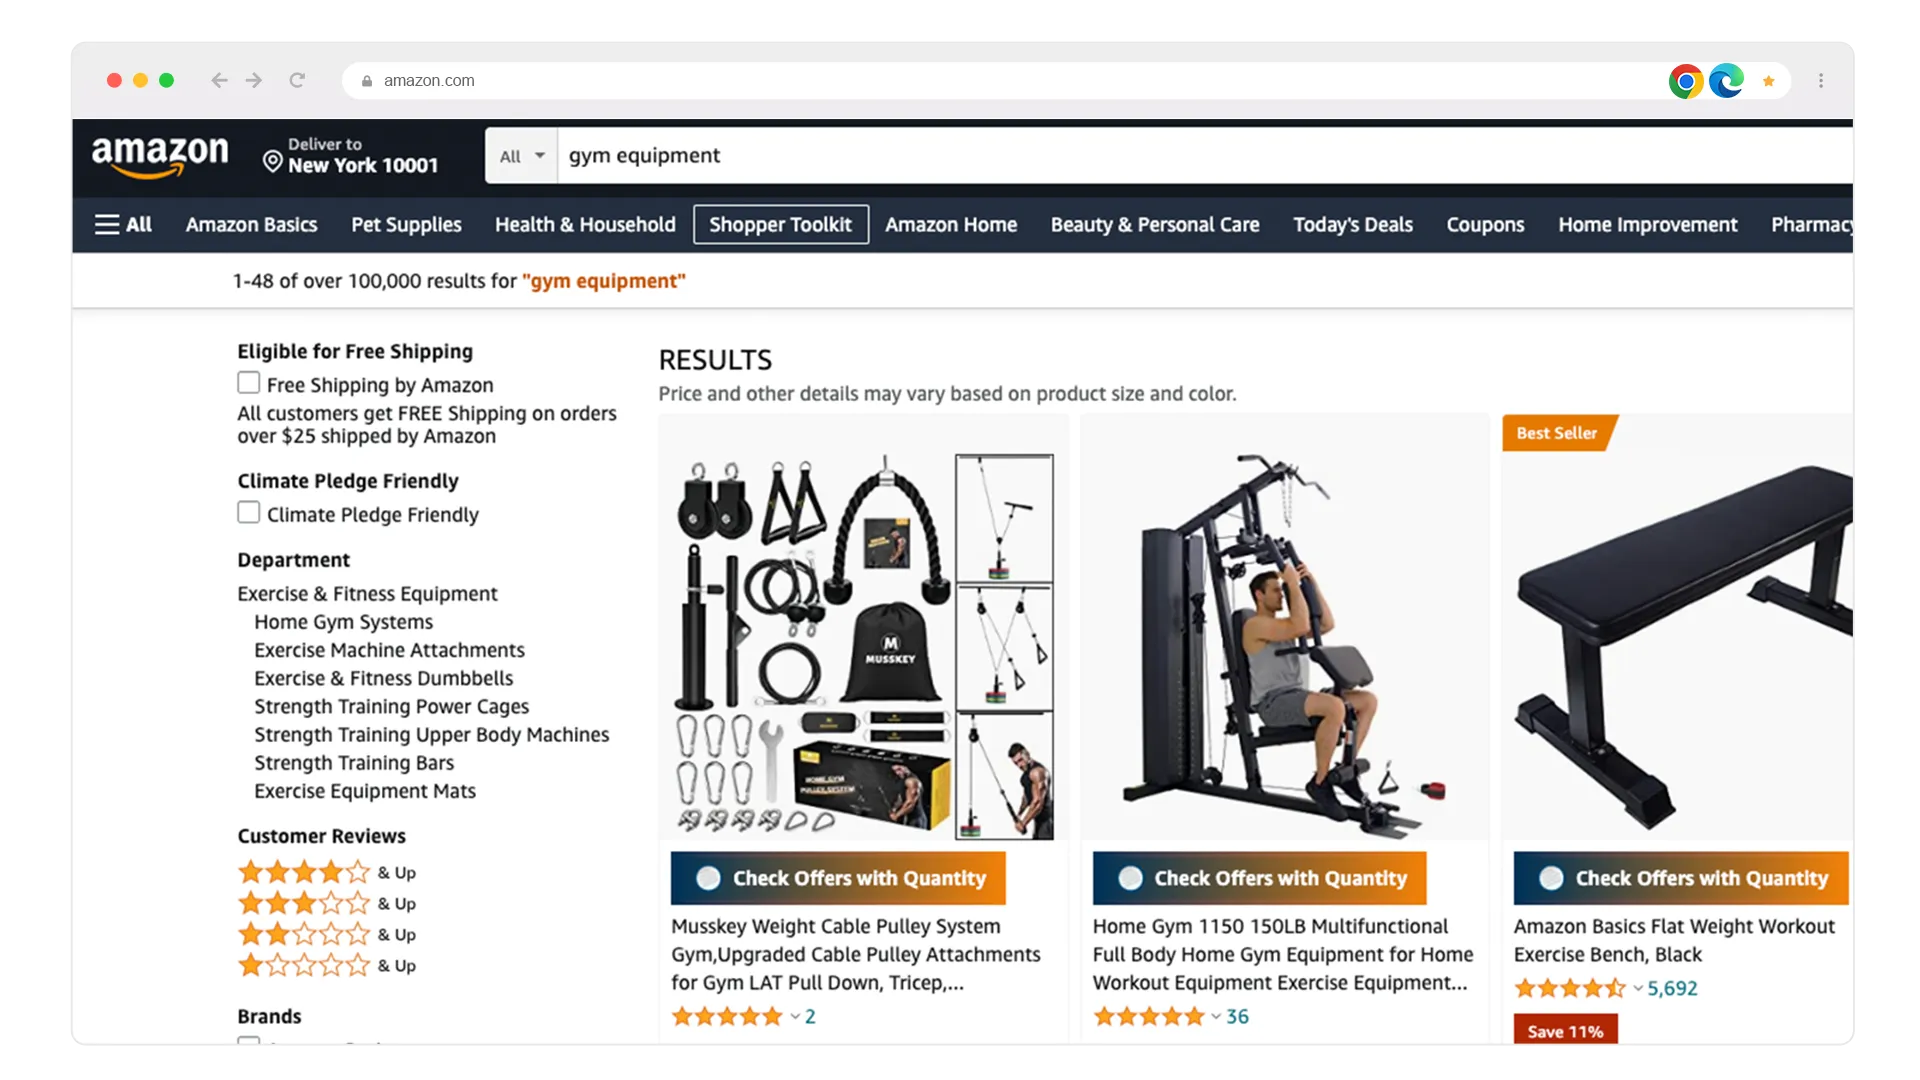
Task: Open the All departments dropdown
Action: pyautogui.click(x=518, y=156)
